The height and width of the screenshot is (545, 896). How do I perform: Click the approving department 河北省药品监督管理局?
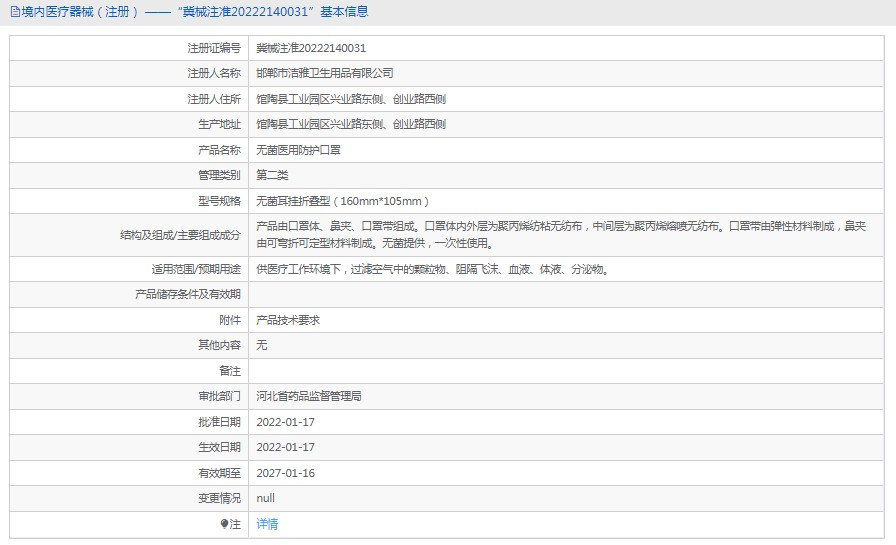pyautogui.click(x=309, y=396)
